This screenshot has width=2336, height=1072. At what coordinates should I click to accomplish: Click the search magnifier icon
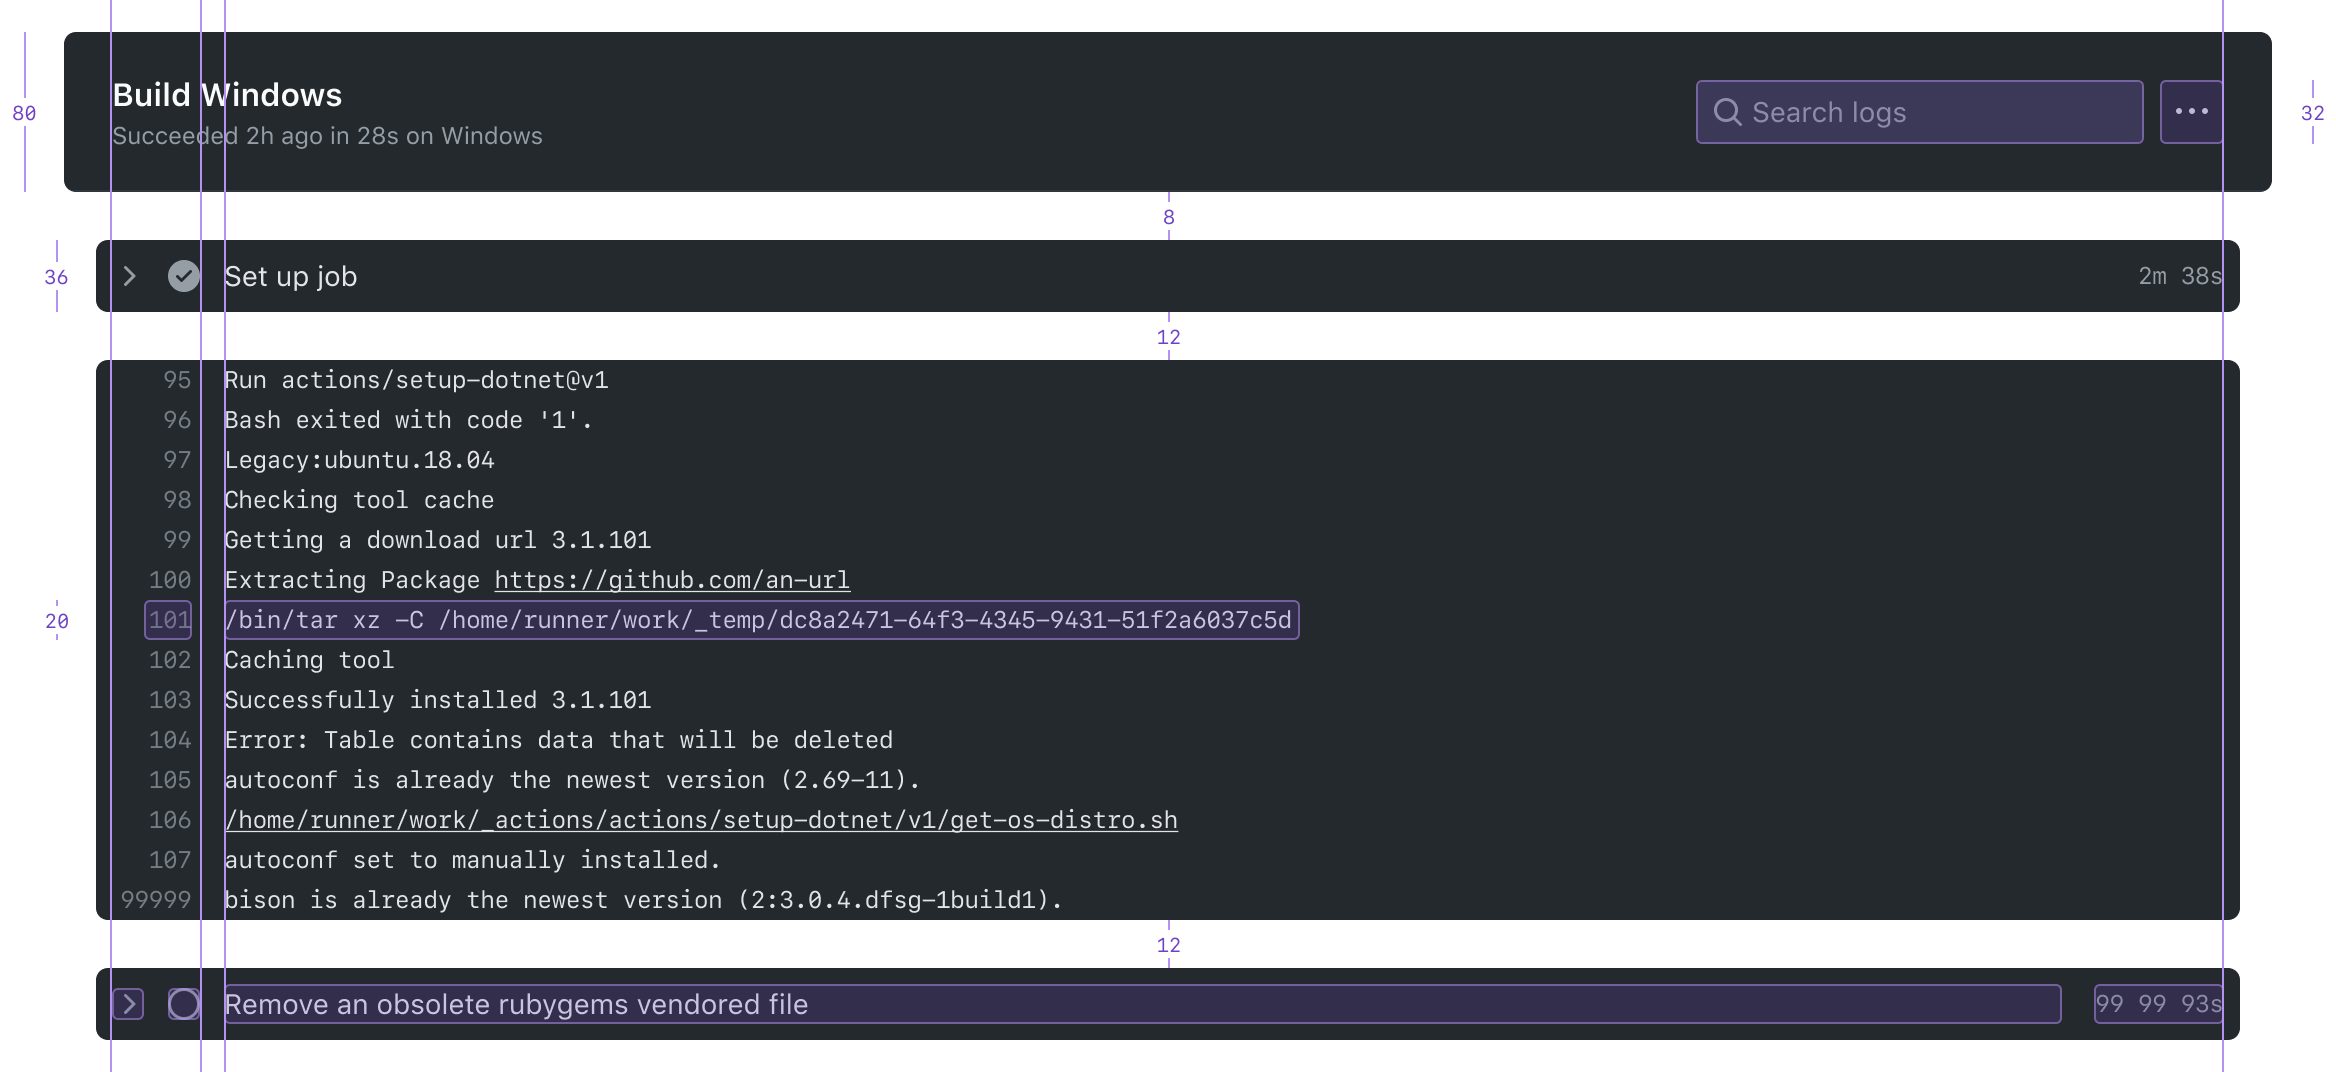tap(1729, 111)
